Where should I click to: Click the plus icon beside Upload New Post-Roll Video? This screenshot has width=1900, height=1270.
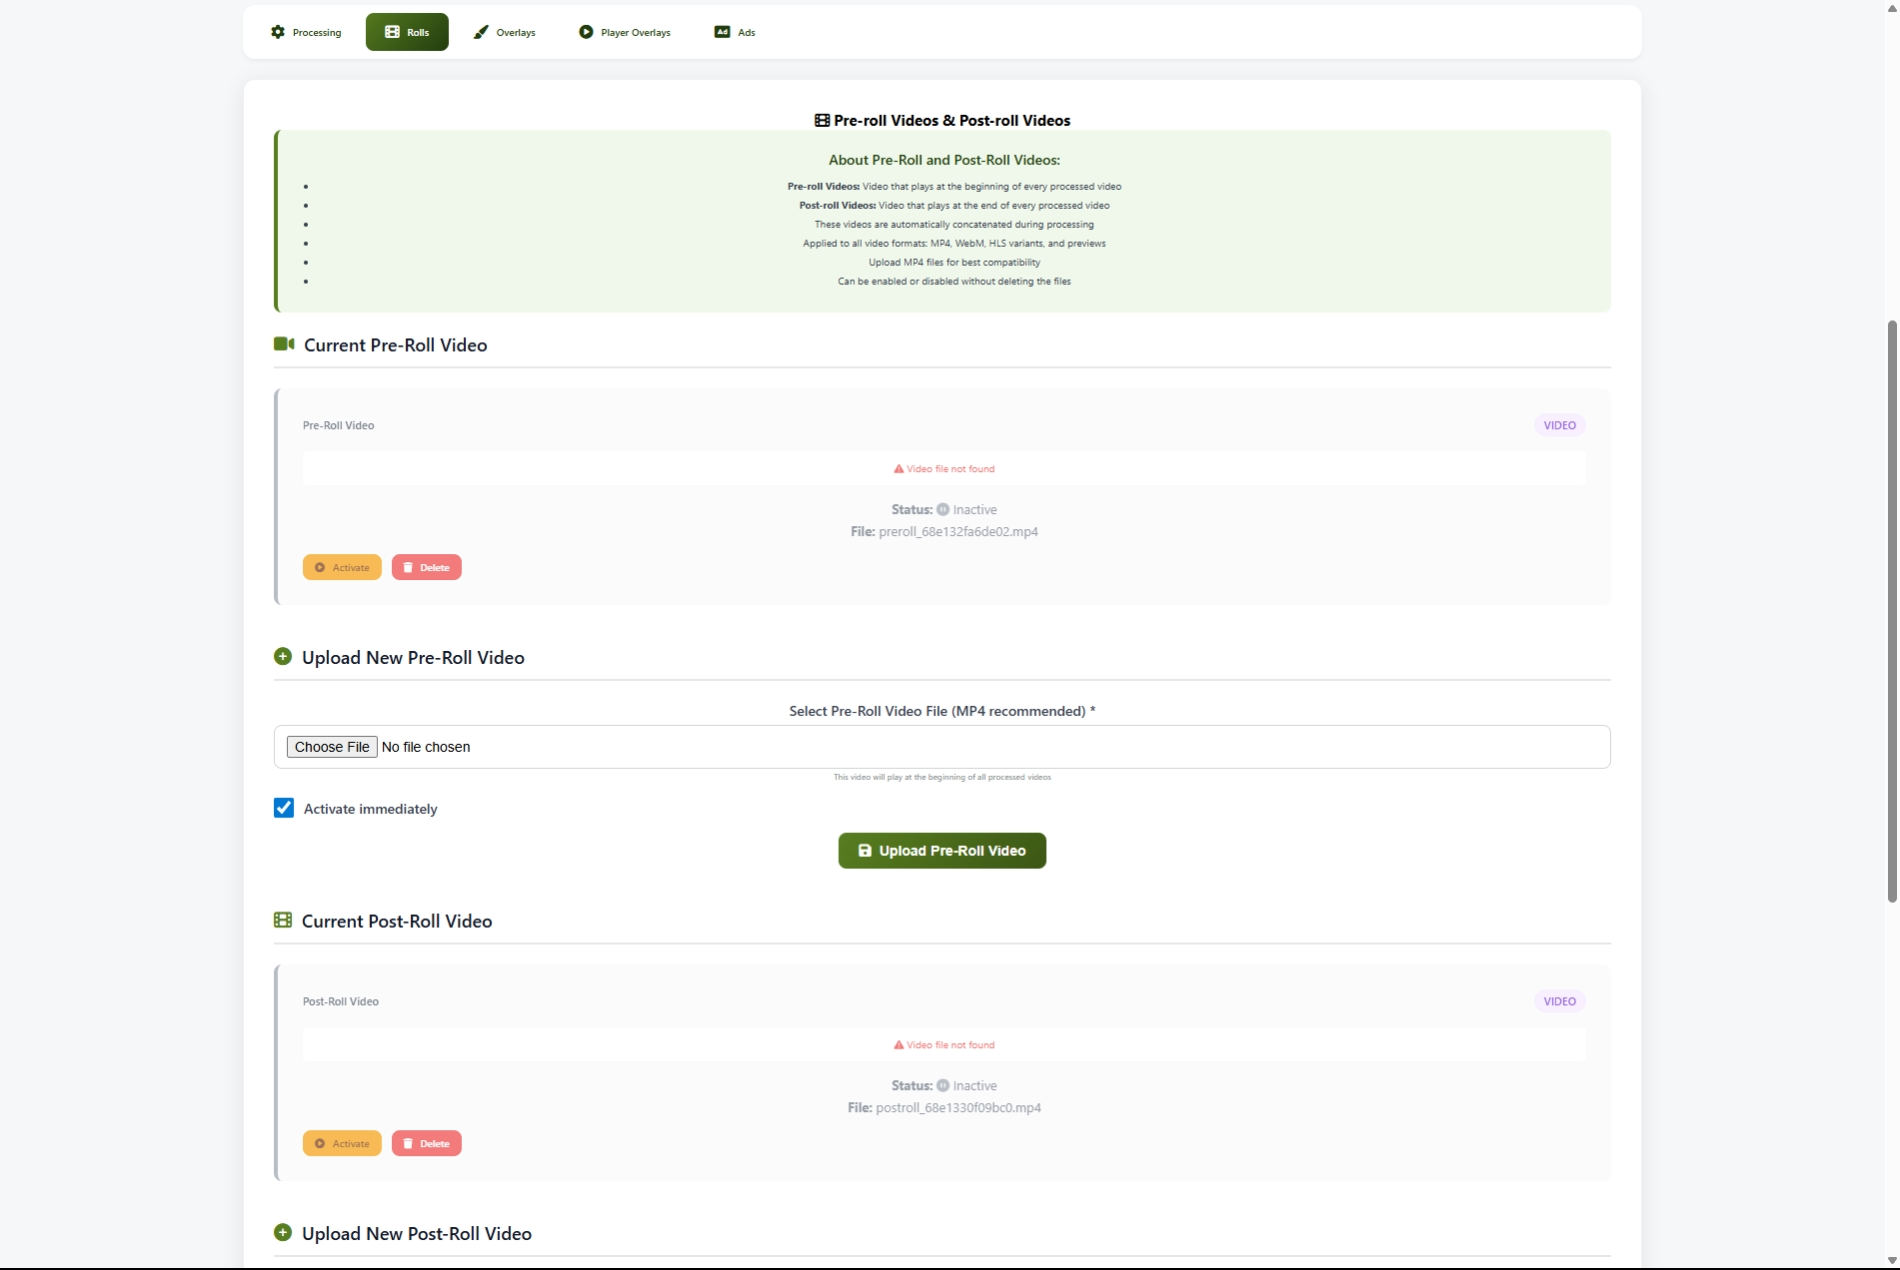pos(283,1233)
